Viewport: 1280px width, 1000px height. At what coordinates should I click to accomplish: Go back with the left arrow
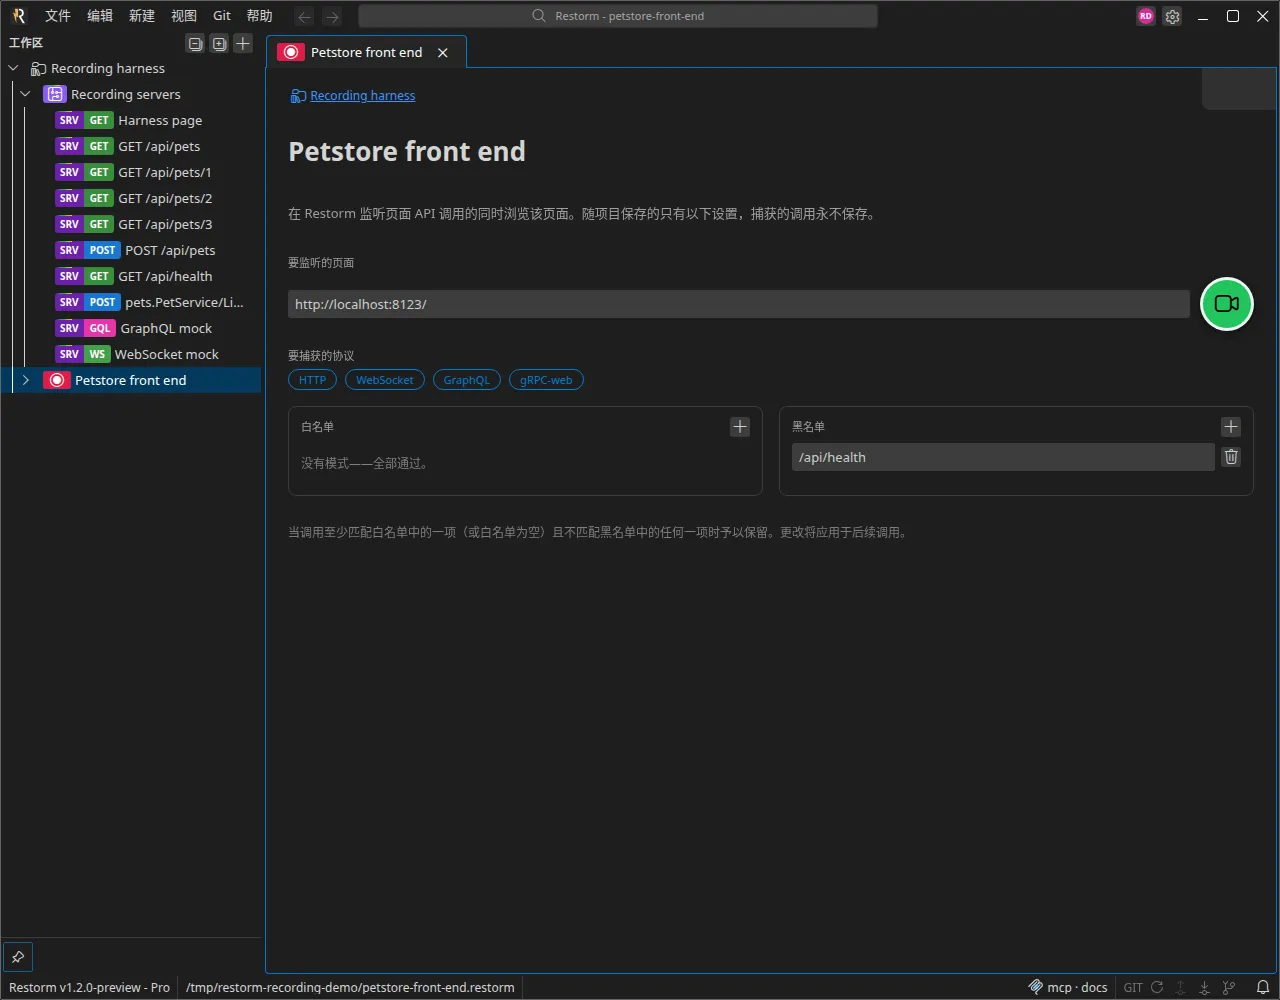coord(305,16)
